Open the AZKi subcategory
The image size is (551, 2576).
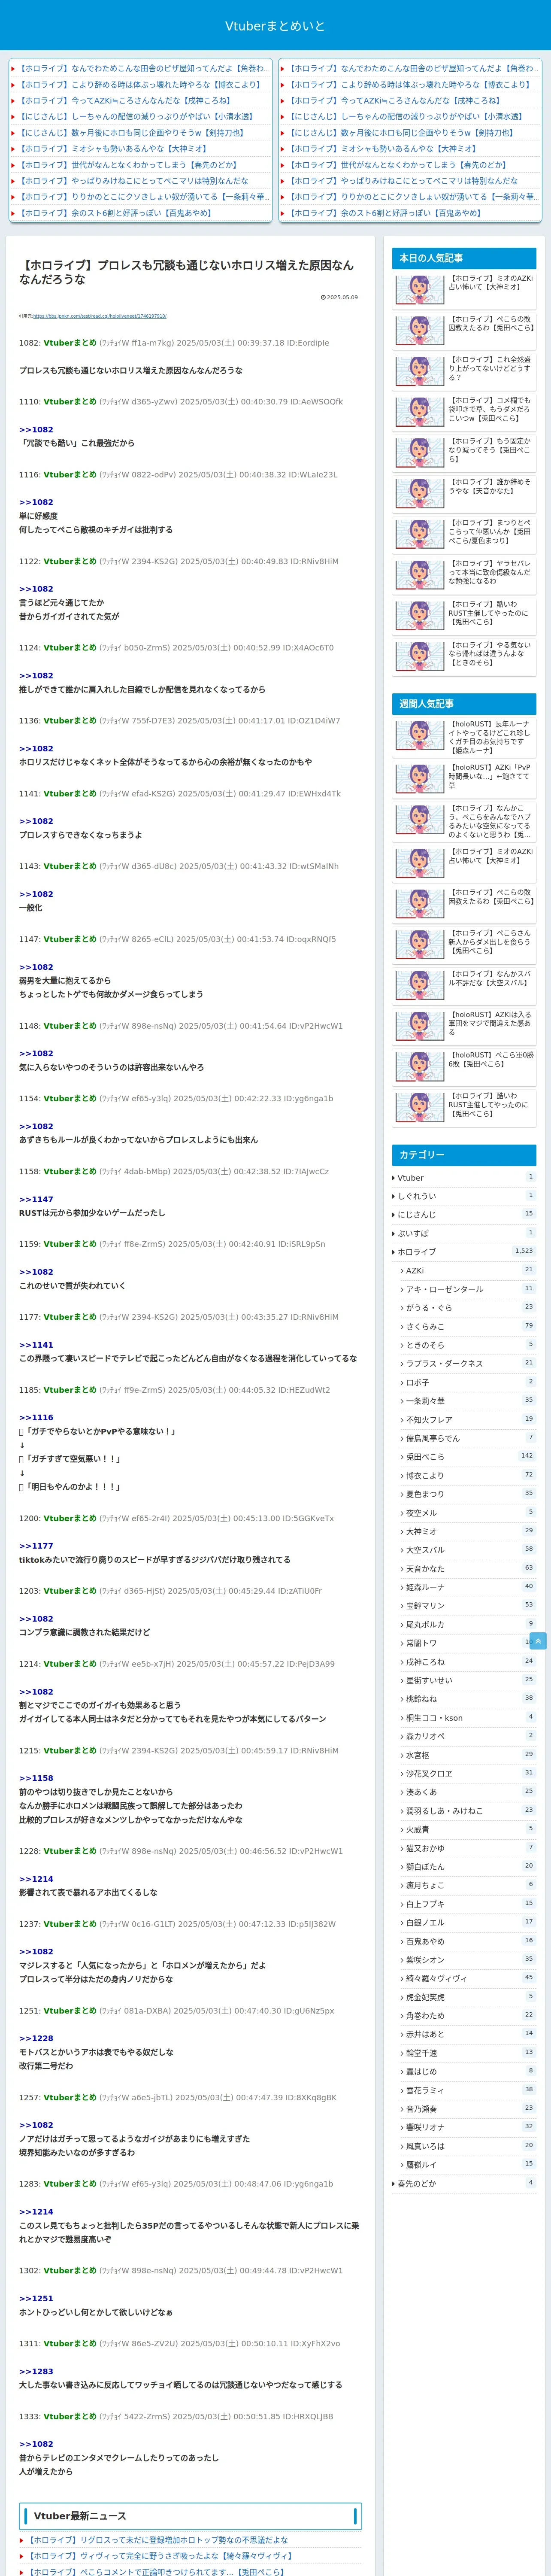468,1271
